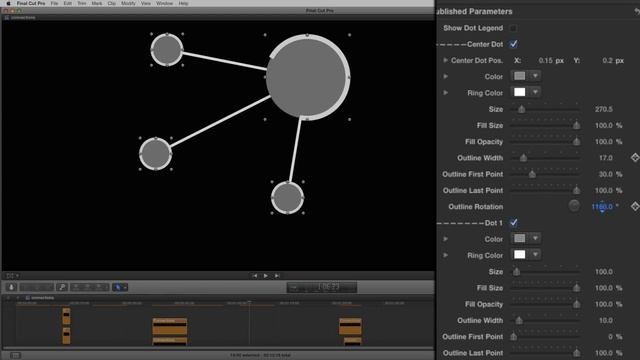Play the viewer preview
The height and width of the screenshot is (360, 640).
266,276
